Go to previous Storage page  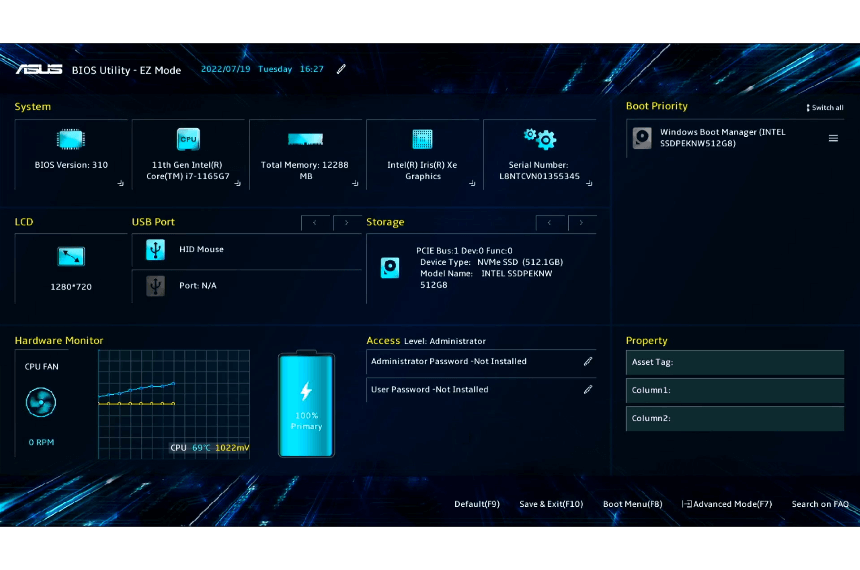click(x=550, y=223)
